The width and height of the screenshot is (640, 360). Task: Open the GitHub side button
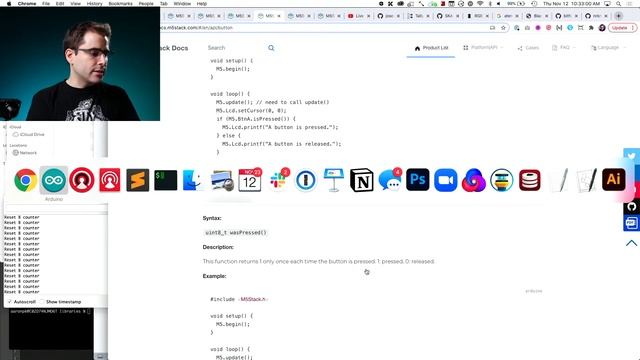[631, 207]
